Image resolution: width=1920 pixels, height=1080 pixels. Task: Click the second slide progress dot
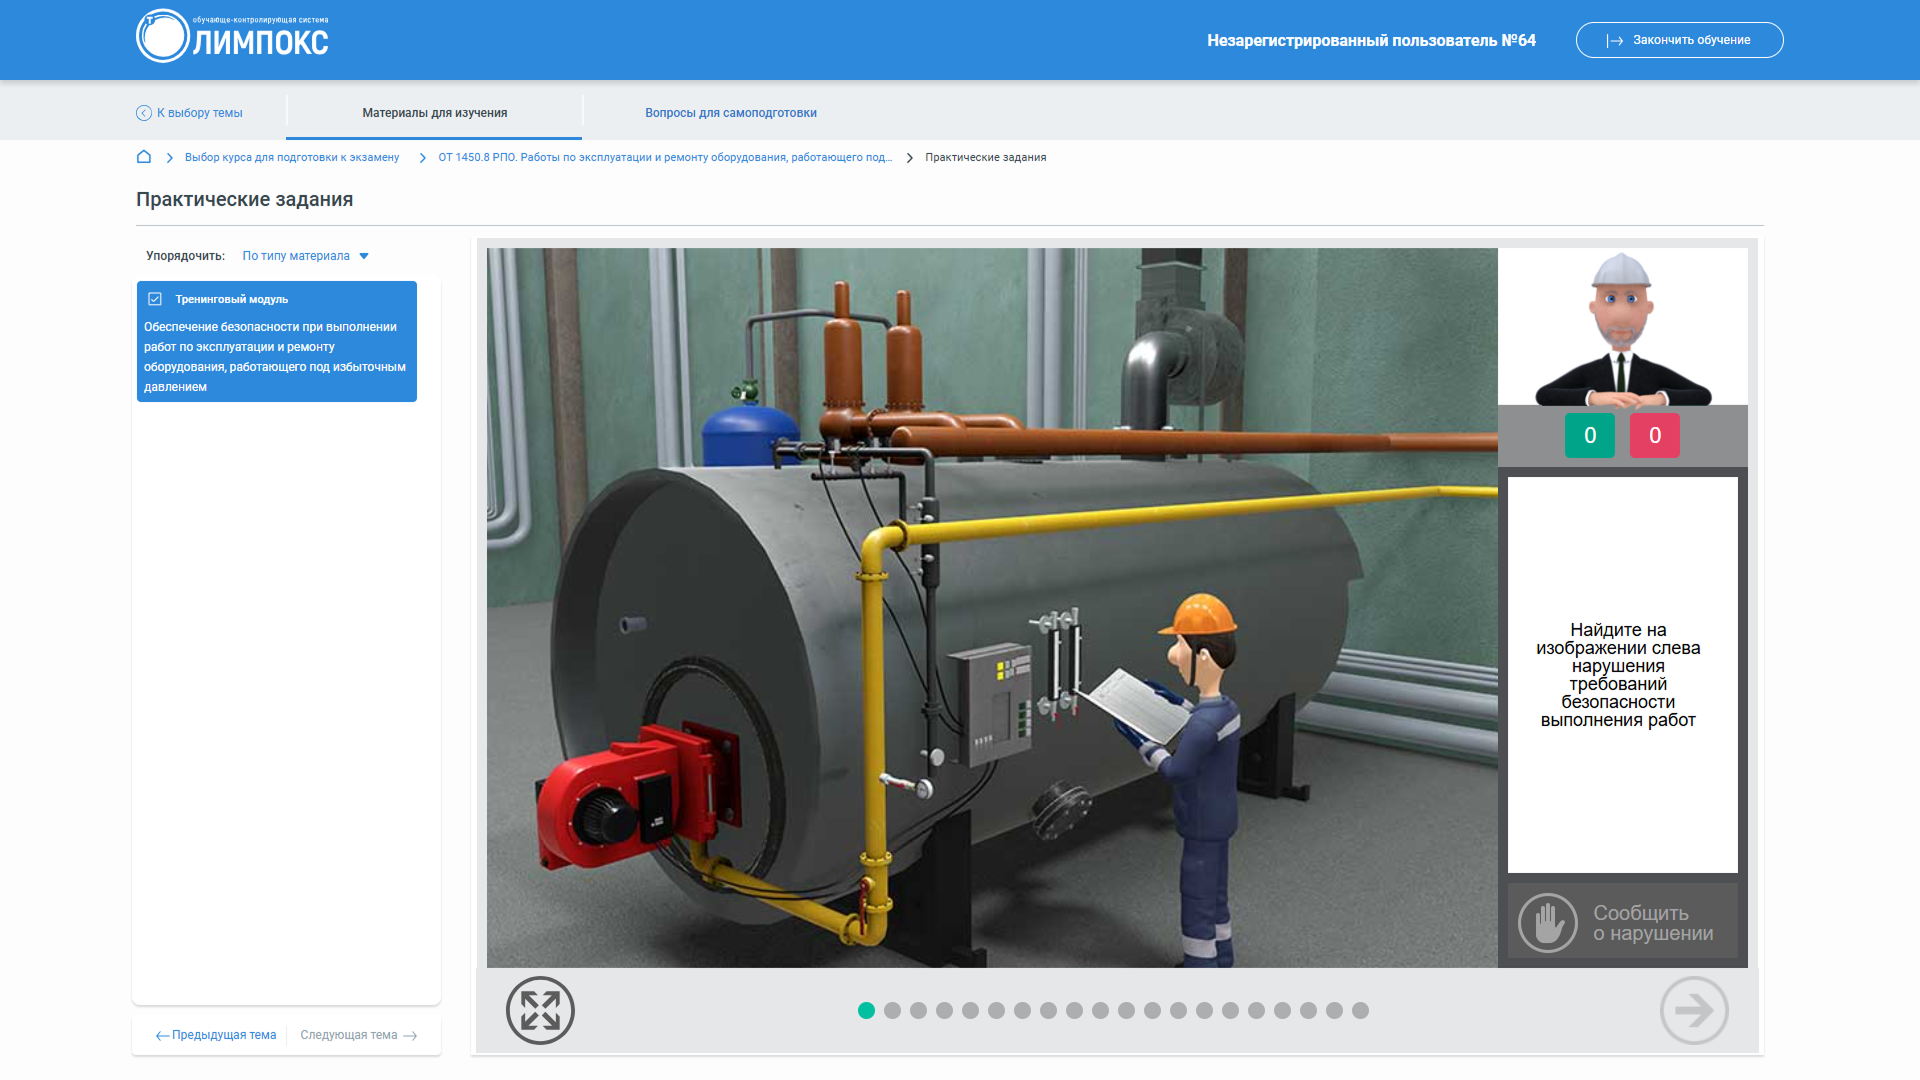pyautogui.click(x=892, y=1011)
